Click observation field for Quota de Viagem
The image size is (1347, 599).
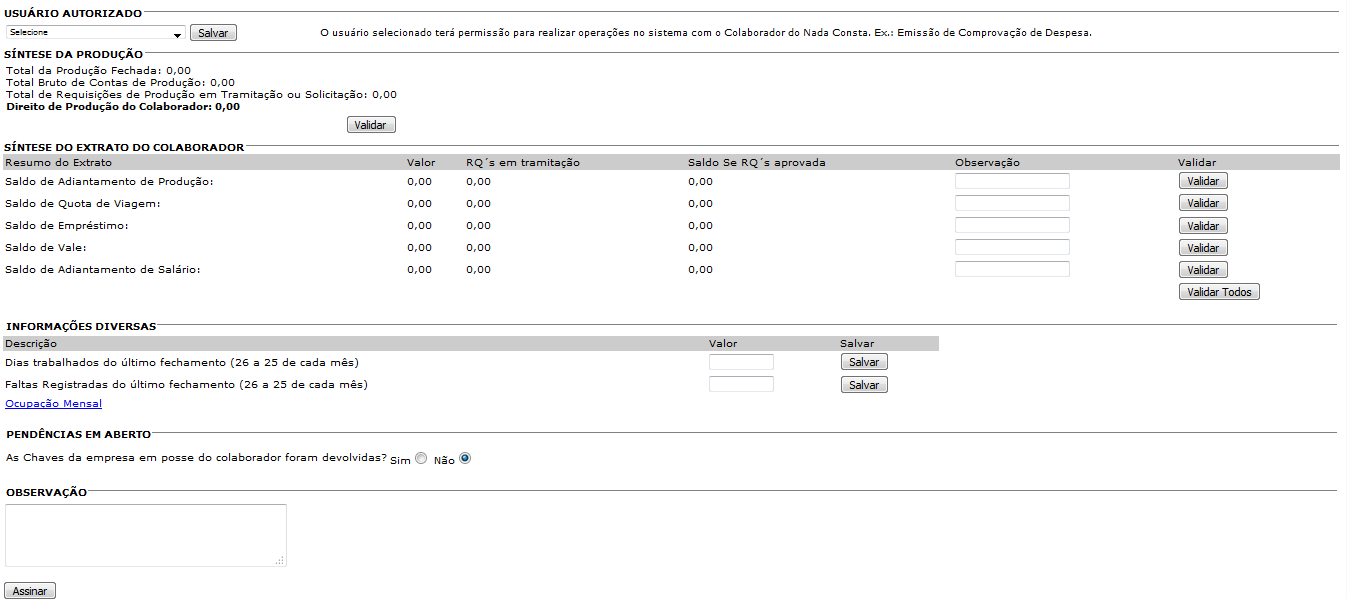point(1011,203)
